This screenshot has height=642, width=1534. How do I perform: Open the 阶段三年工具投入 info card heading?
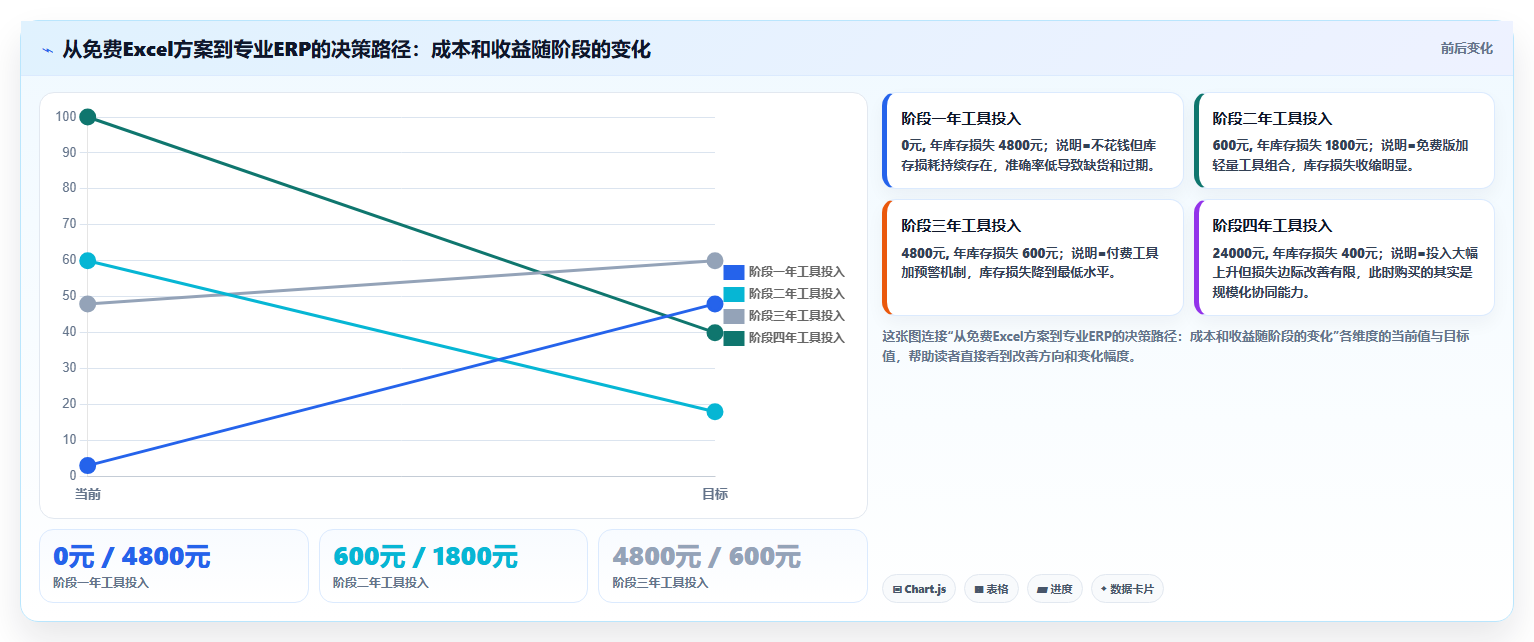click(x=961, y=226)
